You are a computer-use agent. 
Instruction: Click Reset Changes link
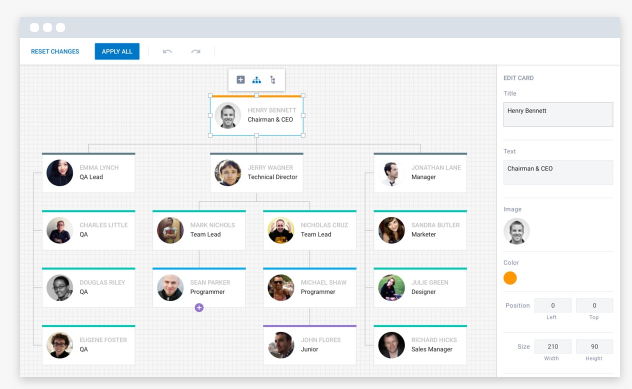coord(55,52)
